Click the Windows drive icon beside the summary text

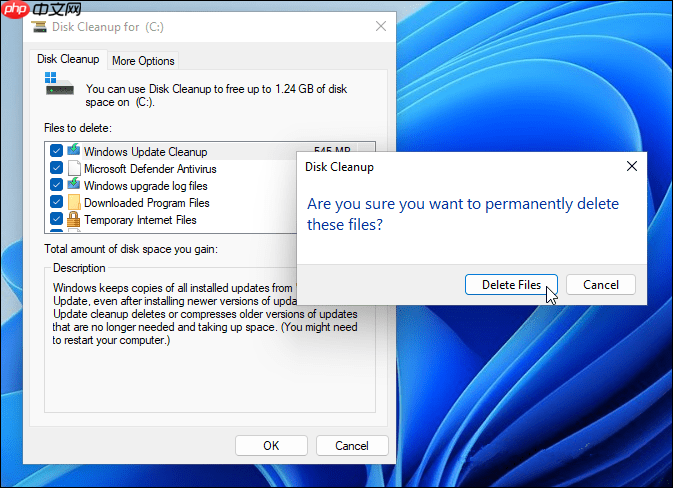59,83
